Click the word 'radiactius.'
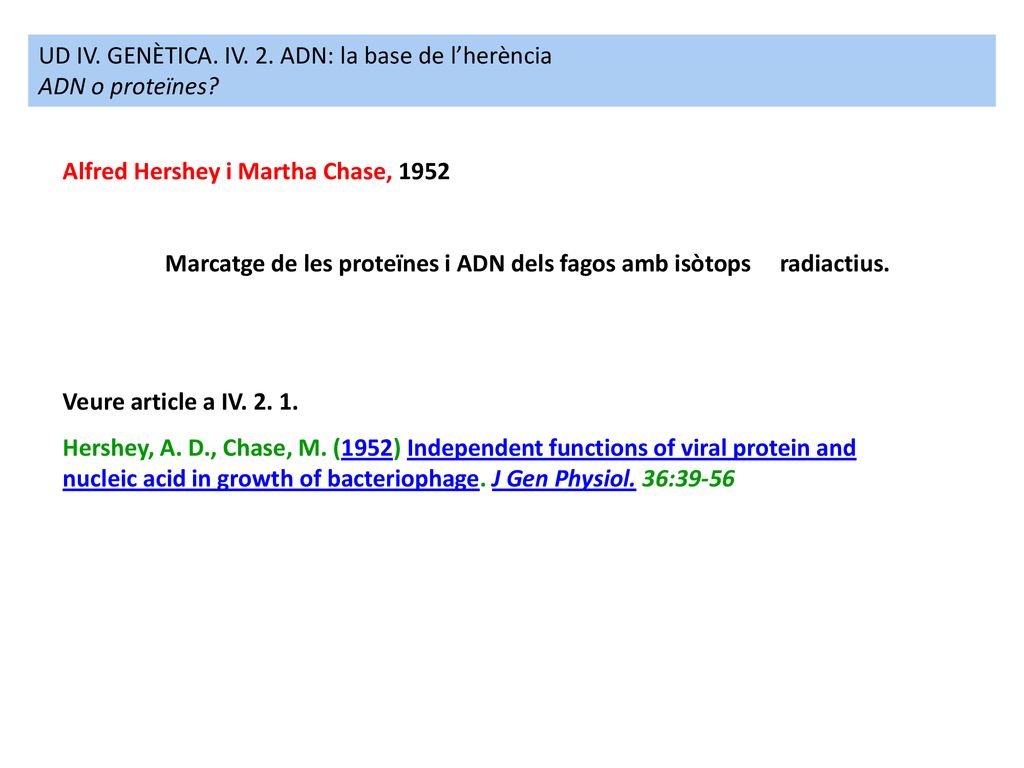1024x768 pixels. (834, 264)
